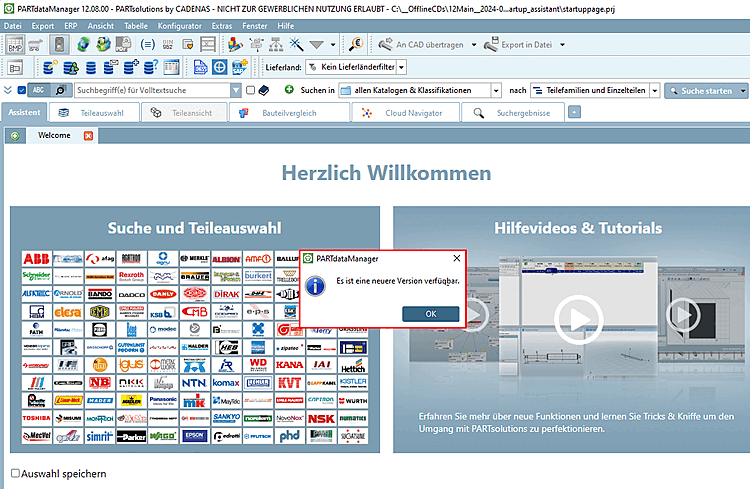Click the colored blocks with pencil icon

point(235,44)
